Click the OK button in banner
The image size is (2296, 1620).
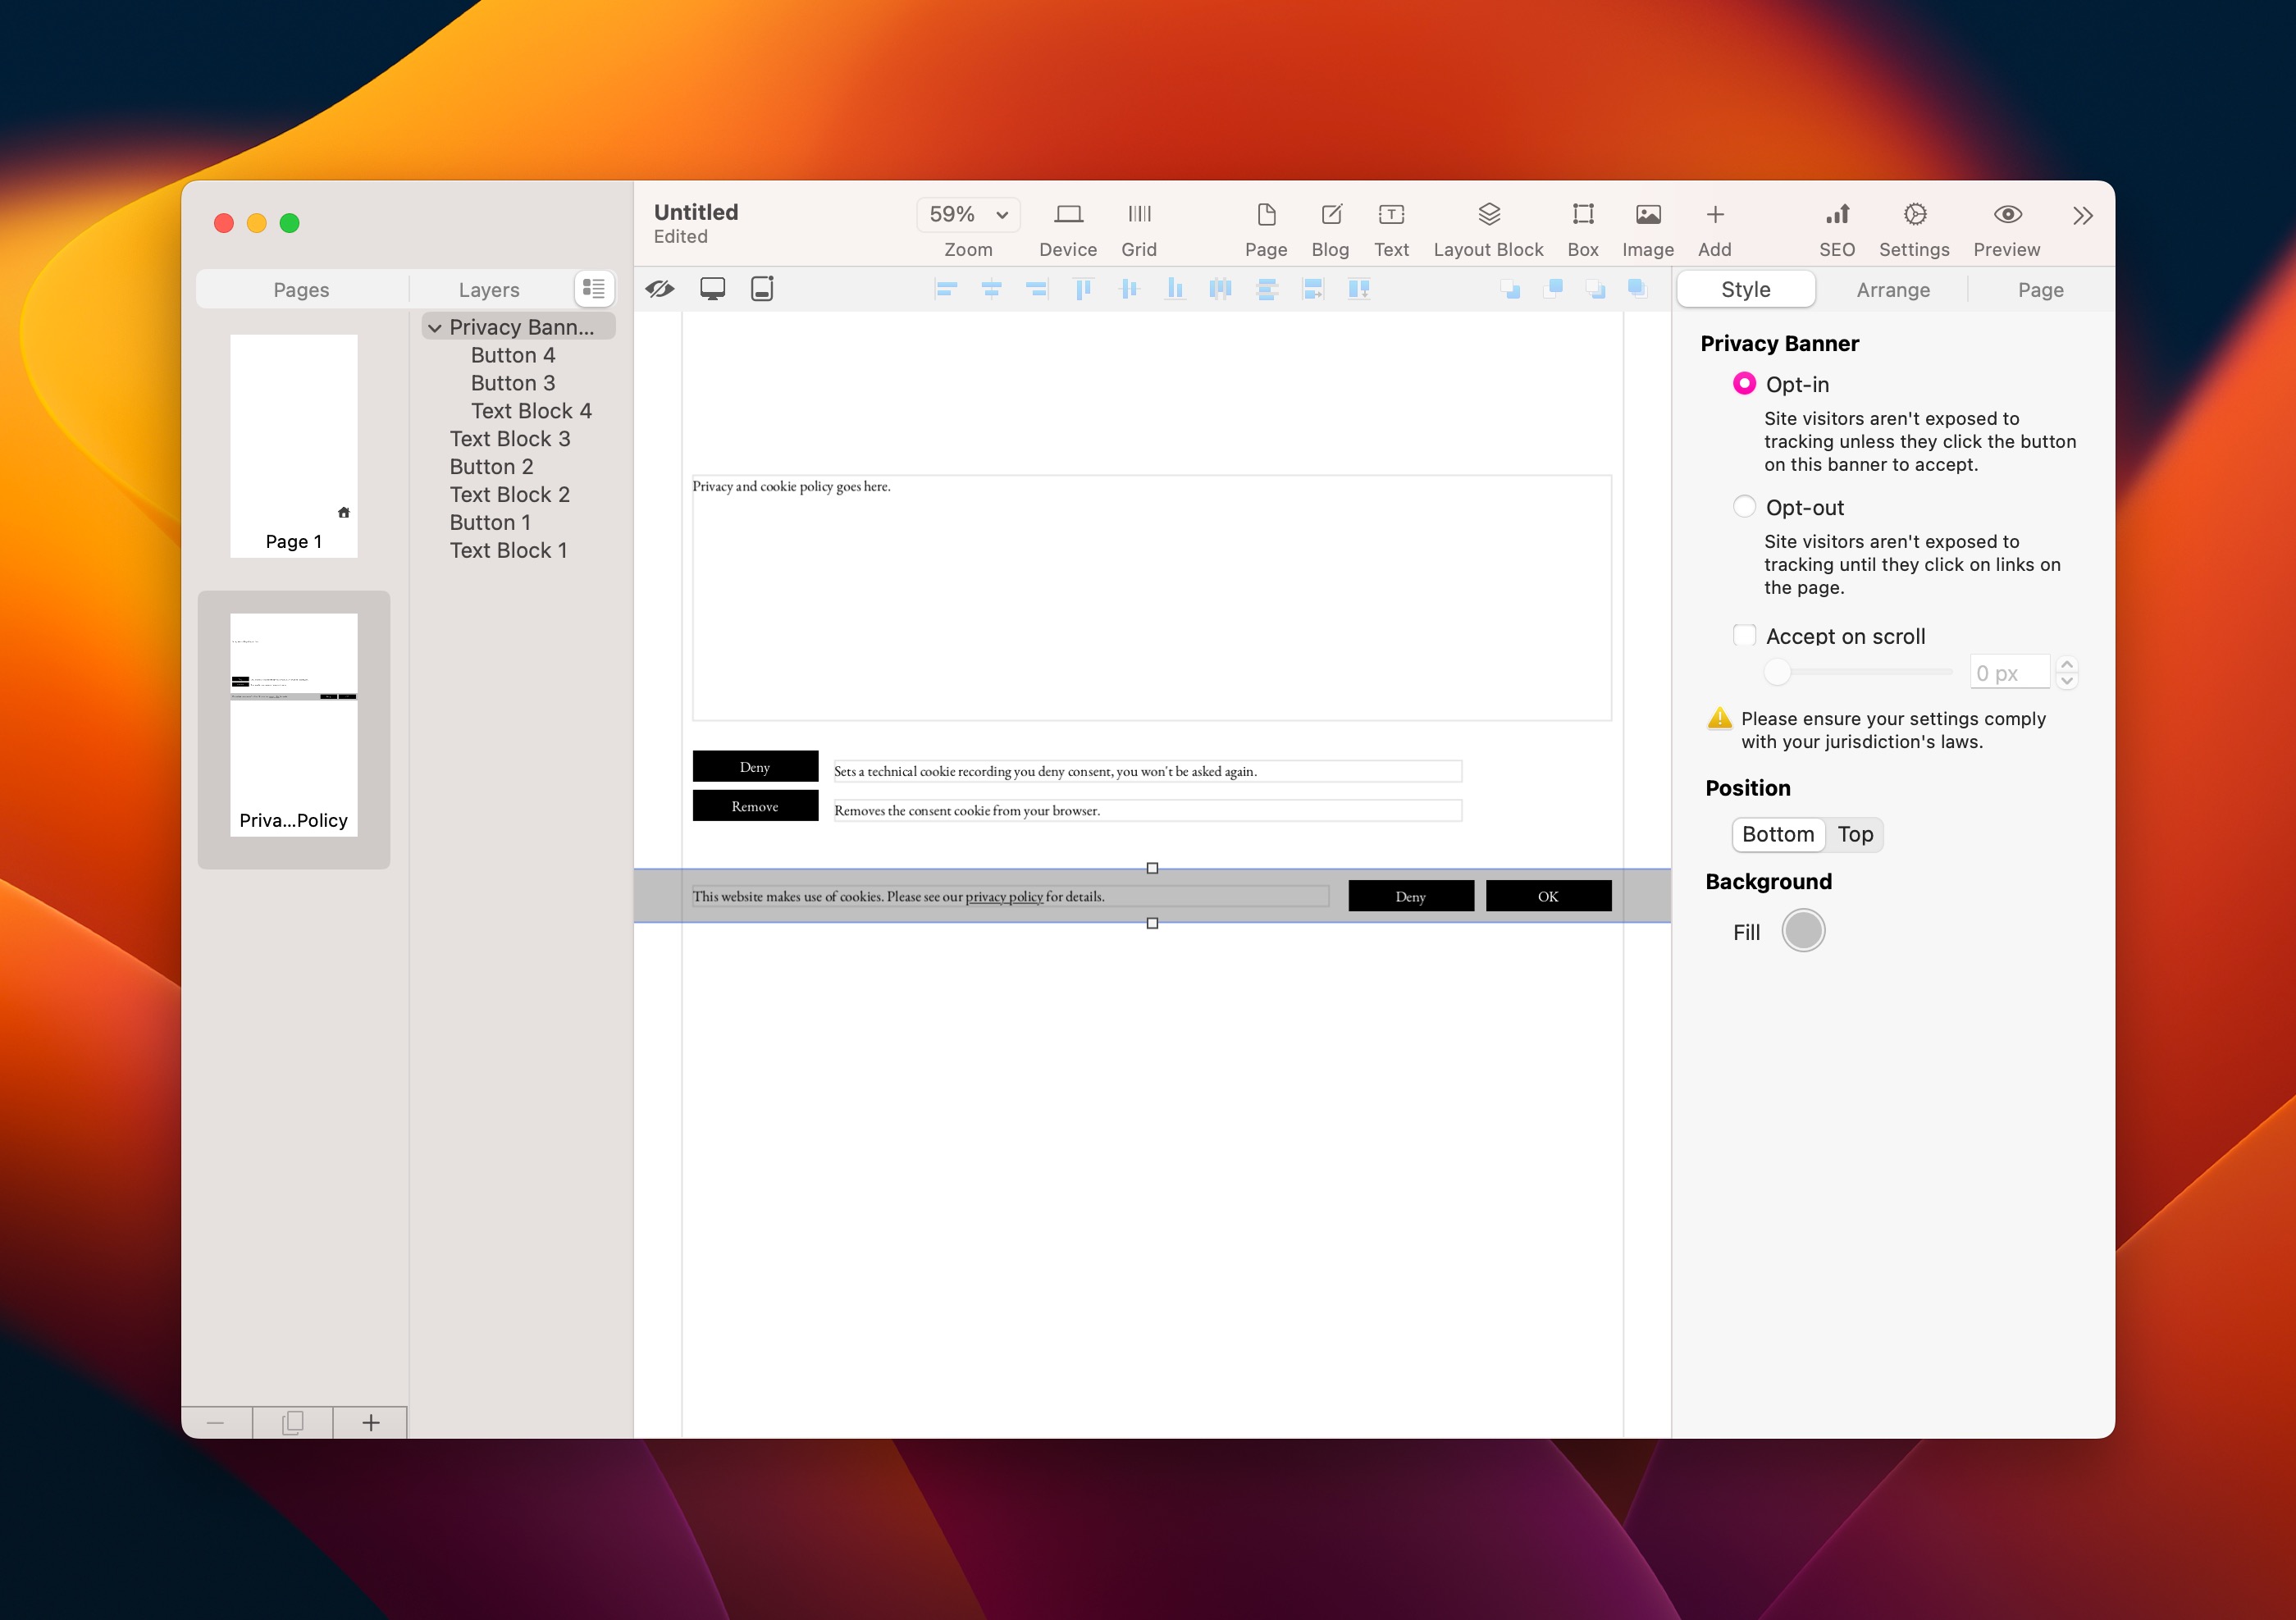pos(1548,896)
